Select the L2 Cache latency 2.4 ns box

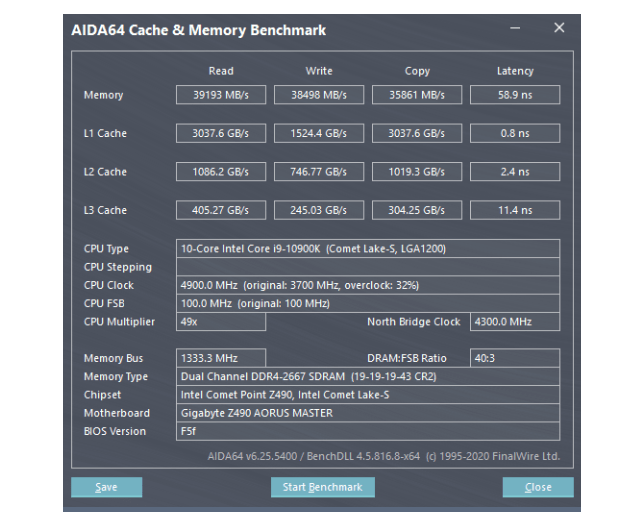pos(514,172)
